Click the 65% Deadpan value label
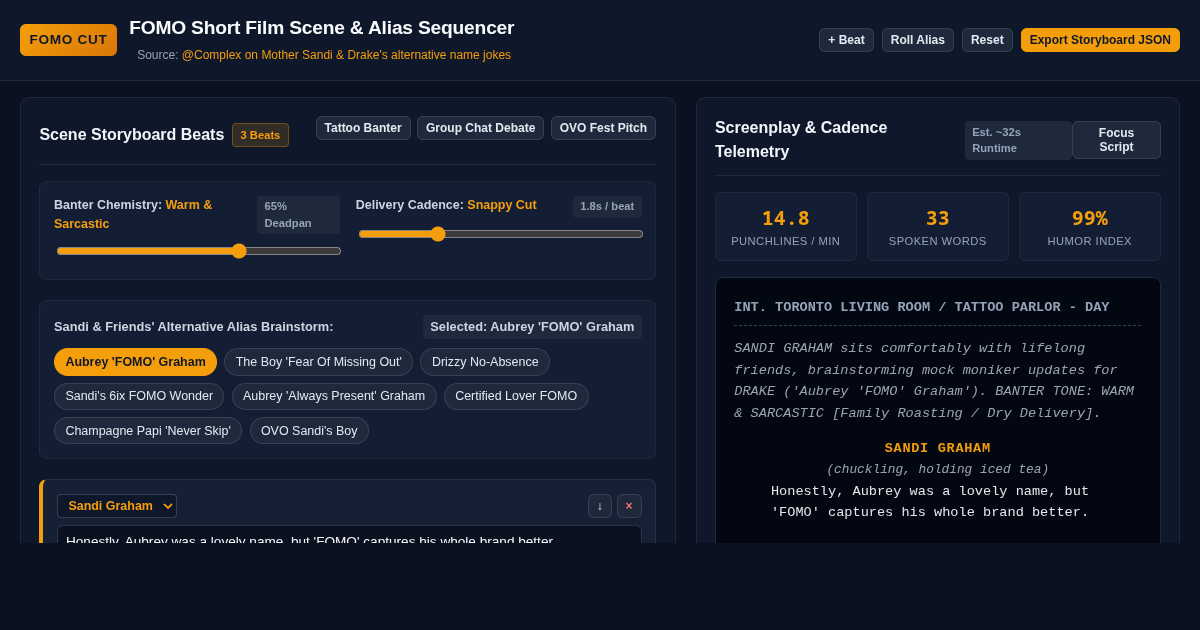This screenshot has width=1200, height=630. point(298,215)
